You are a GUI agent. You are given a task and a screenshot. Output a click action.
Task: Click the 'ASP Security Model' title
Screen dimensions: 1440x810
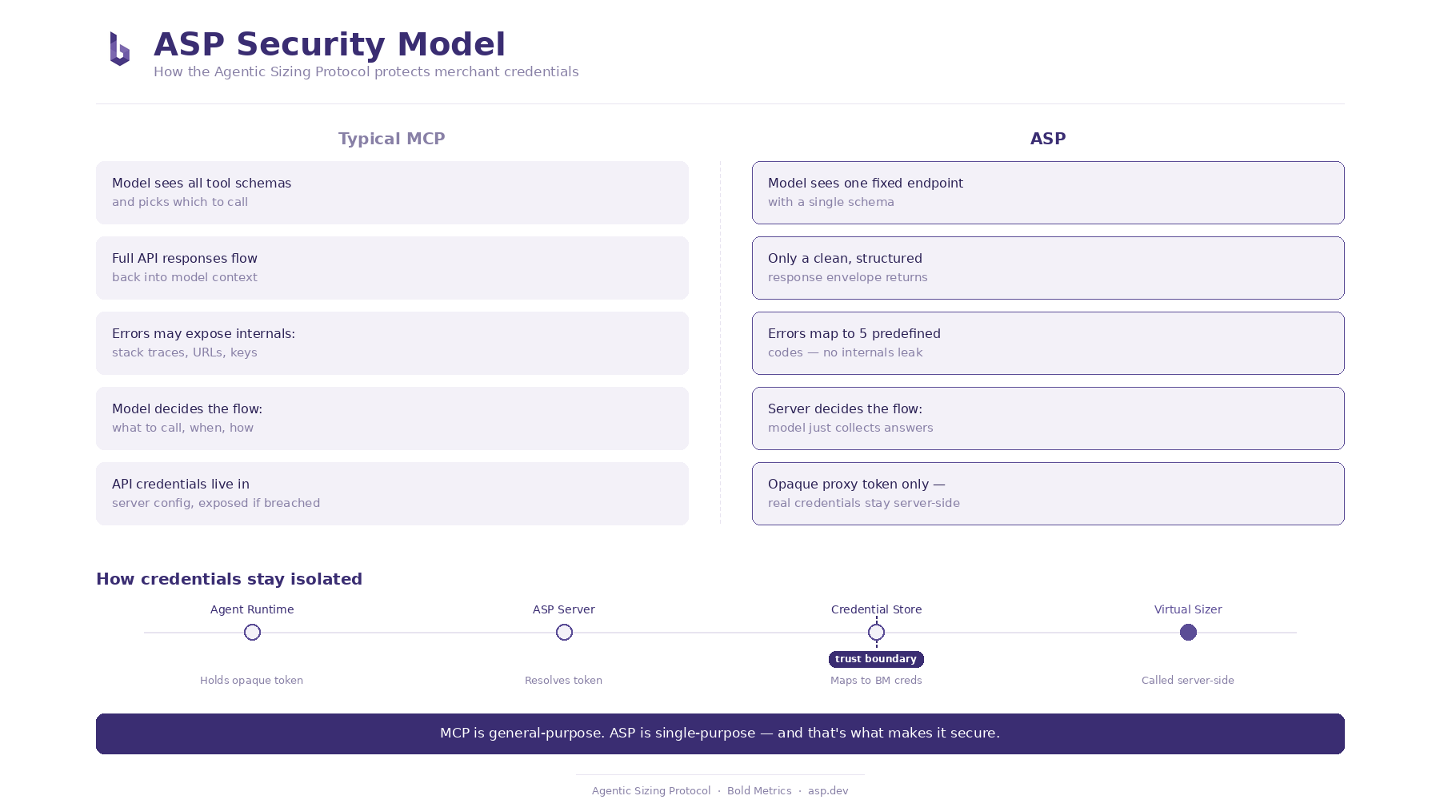coord(329,45)
